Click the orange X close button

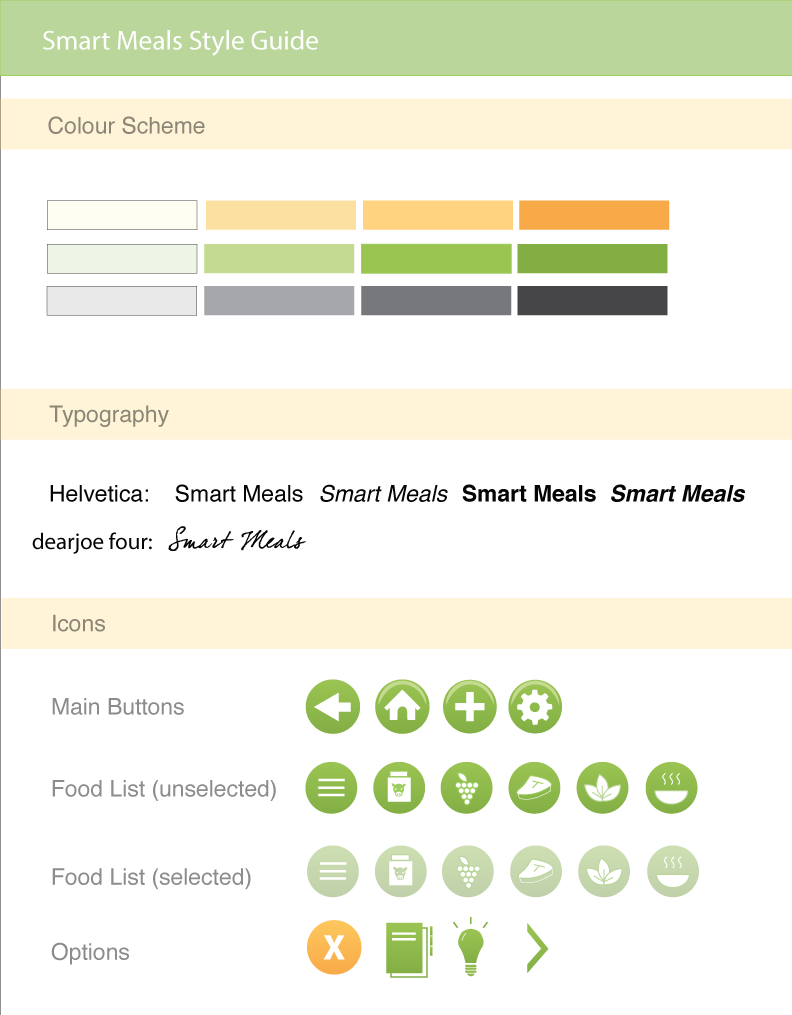pyautogui.click(x=334, y=947)
